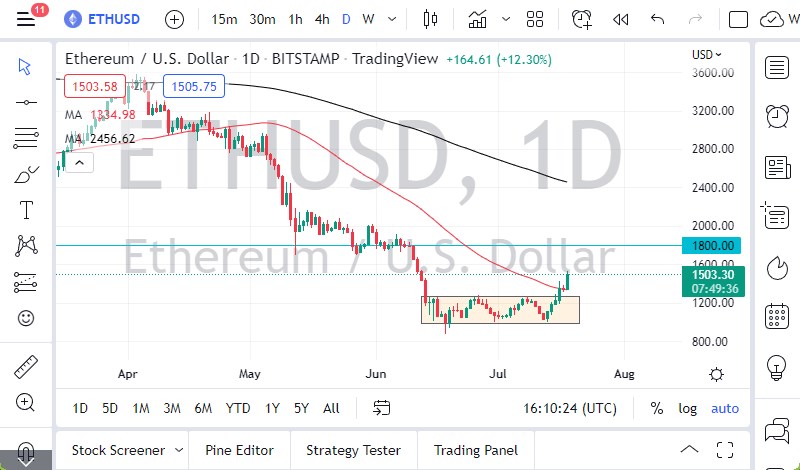Select the Brush drawing tool
Image resolution: width=800 pixels, height=470 pixels.
coord(25,174)
